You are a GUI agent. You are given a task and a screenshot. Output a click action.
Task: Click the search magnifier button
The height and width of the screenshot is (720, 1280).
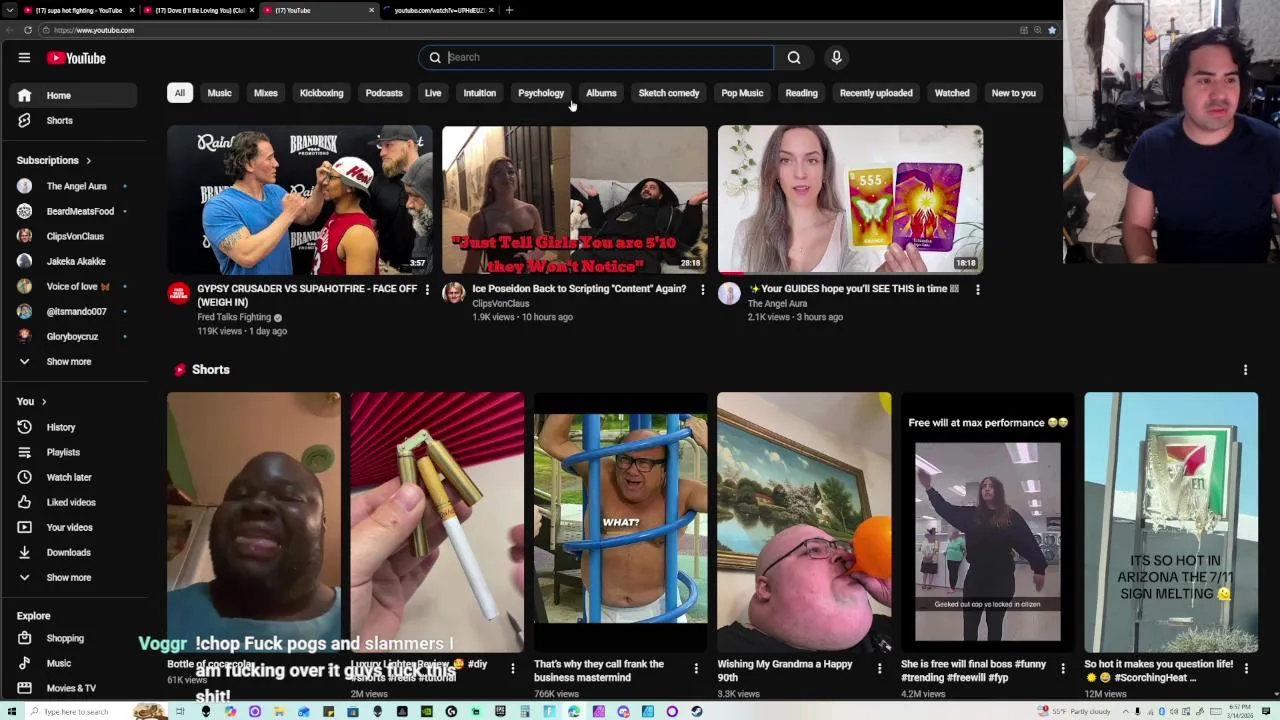[x=794, y=57]
